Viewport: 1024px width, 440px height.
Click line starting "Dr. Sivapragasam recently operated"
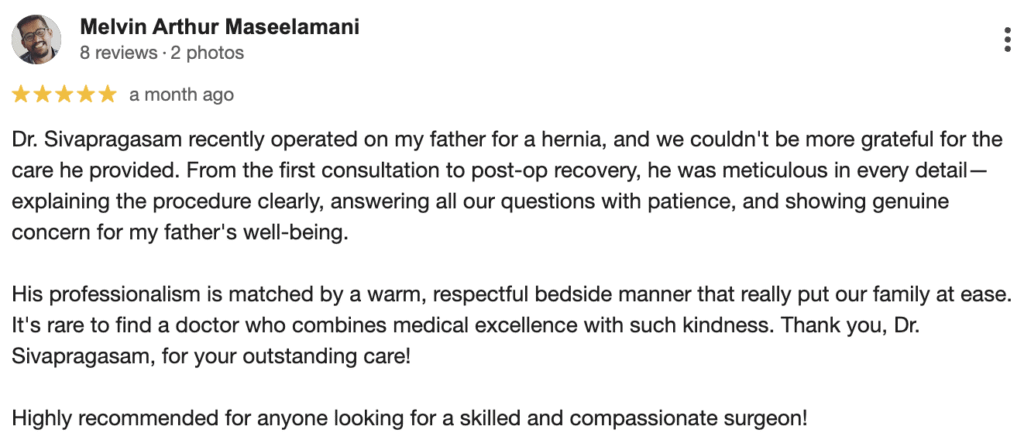[507, 140]
